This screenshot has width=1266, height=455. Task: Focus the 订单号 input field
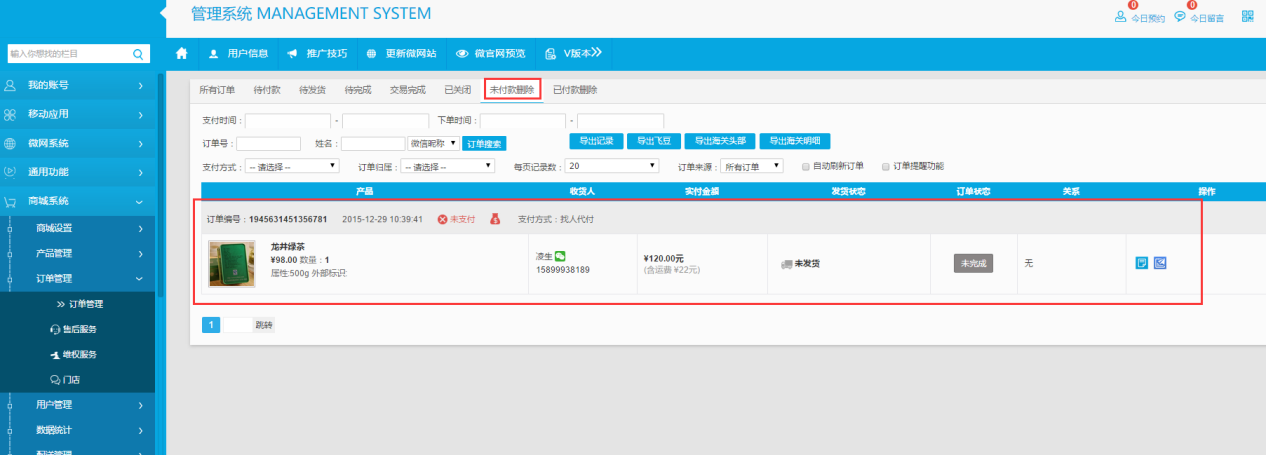(x=269, y=144)
